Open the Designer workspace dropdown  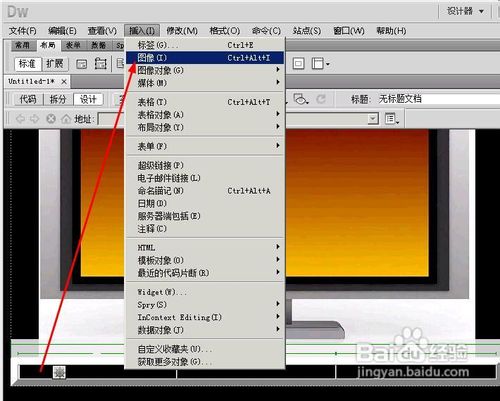465,11
